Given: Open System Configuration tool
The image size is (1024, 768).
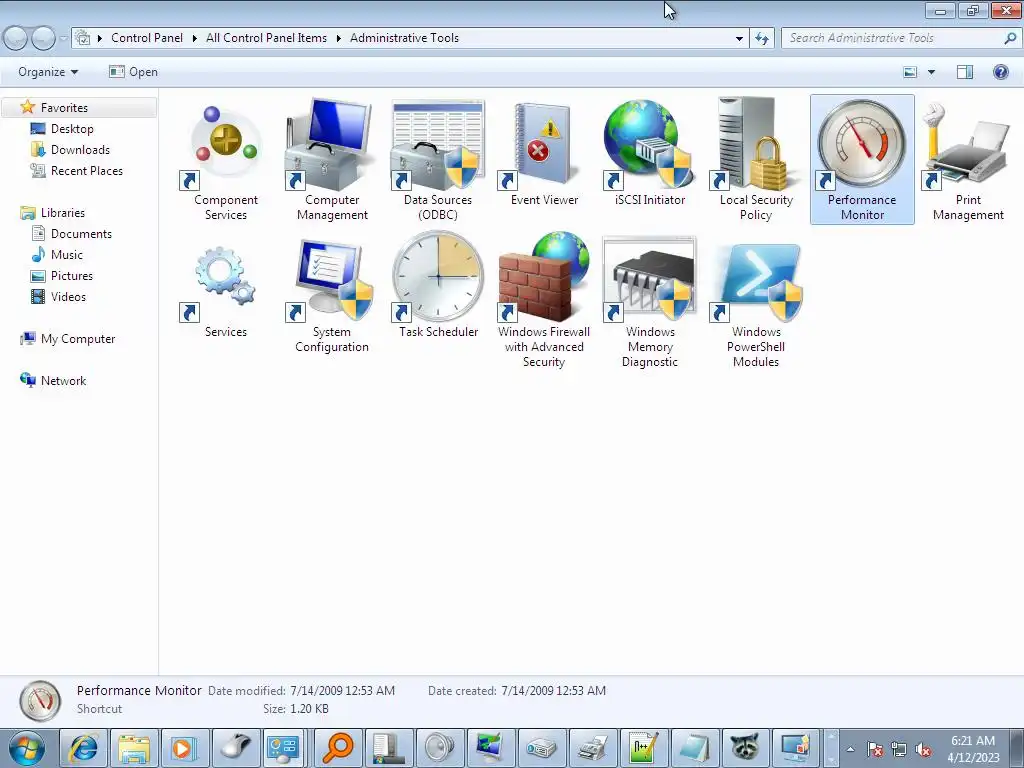Looking at the screenshot, I should tap(332, 294).
